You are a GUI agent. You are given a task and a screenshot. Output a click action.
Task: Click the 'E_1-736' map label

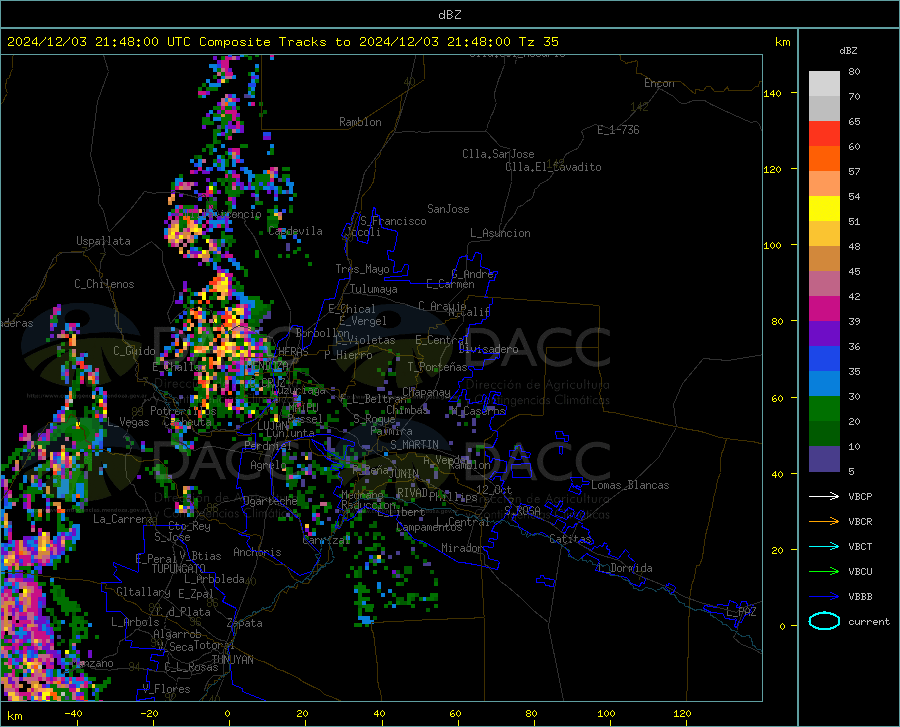pyautogui.click(x=618, y=130)
